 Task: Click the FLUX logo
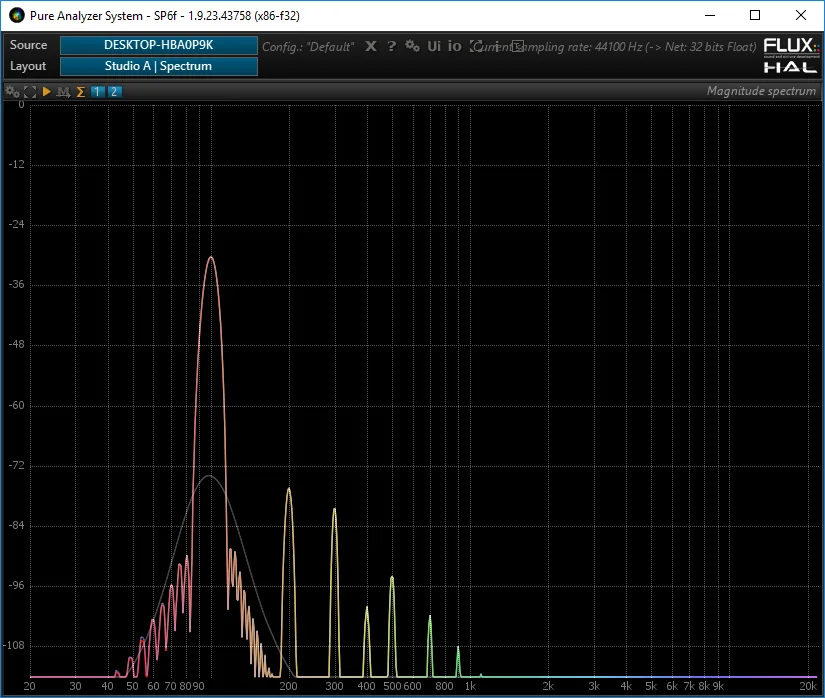click(x=791, y=46)
